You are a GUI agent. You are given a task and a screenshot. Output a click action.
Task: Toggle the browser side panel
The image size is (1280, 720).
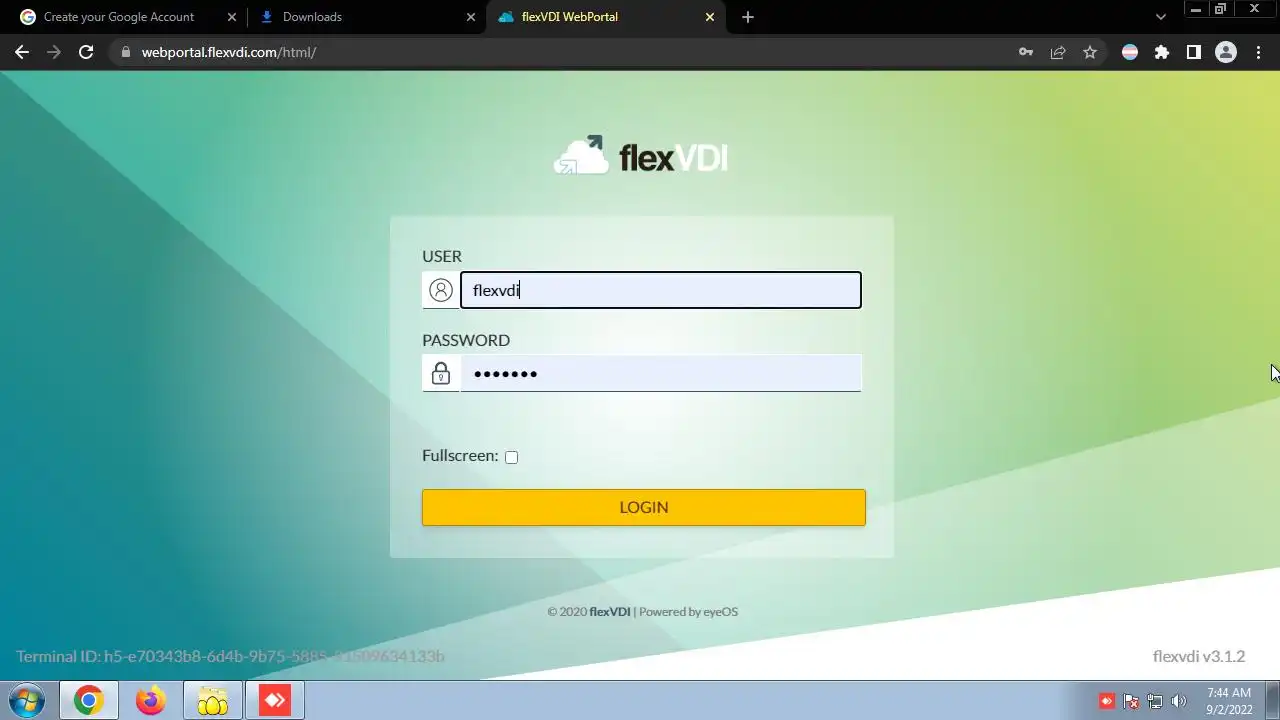point(1194,52)
